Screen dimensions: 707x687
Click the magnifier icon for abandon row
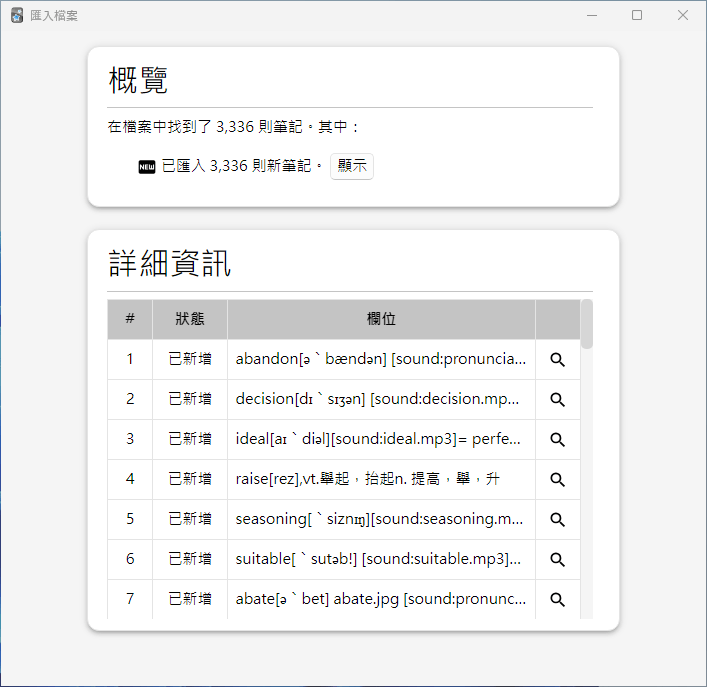click(558, 359)
